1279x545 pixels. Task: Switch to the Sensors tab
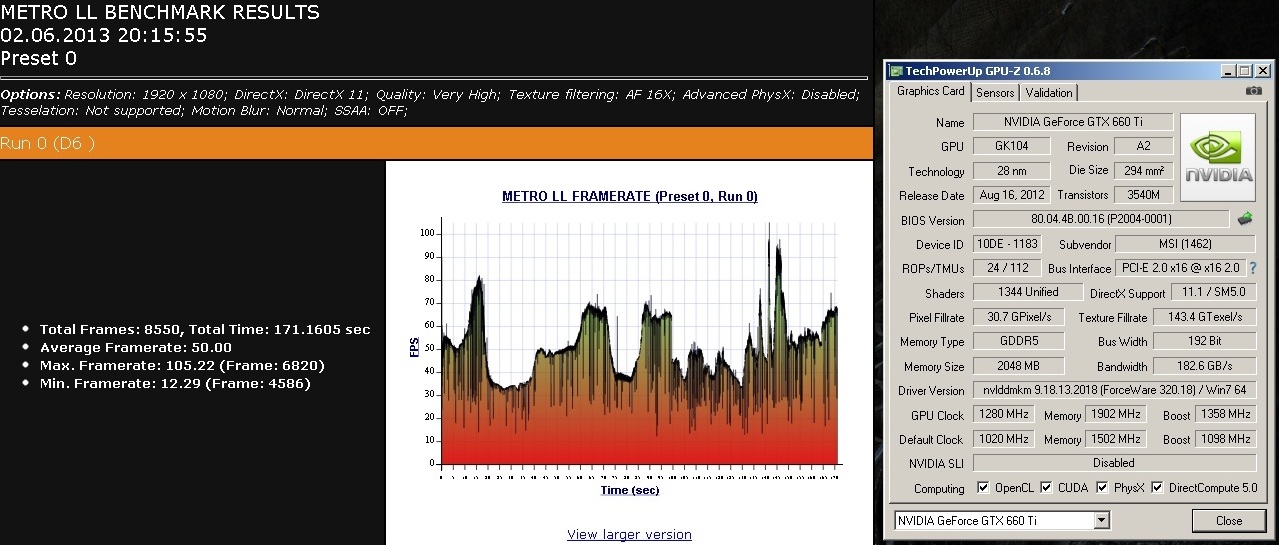(995, 93)
